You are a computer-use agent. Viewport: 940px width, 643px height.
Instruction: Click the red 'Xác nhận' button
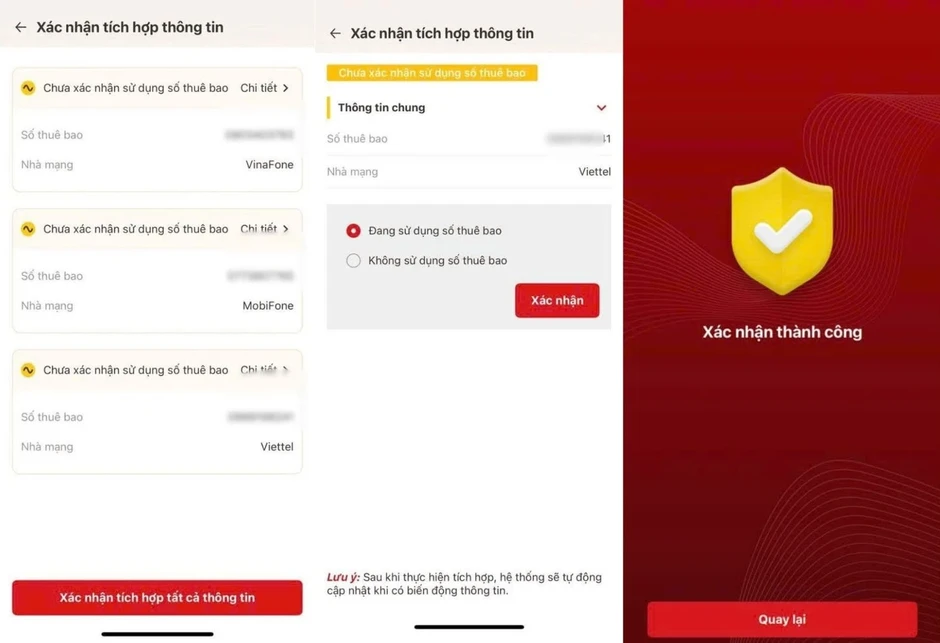pos(557,300)
